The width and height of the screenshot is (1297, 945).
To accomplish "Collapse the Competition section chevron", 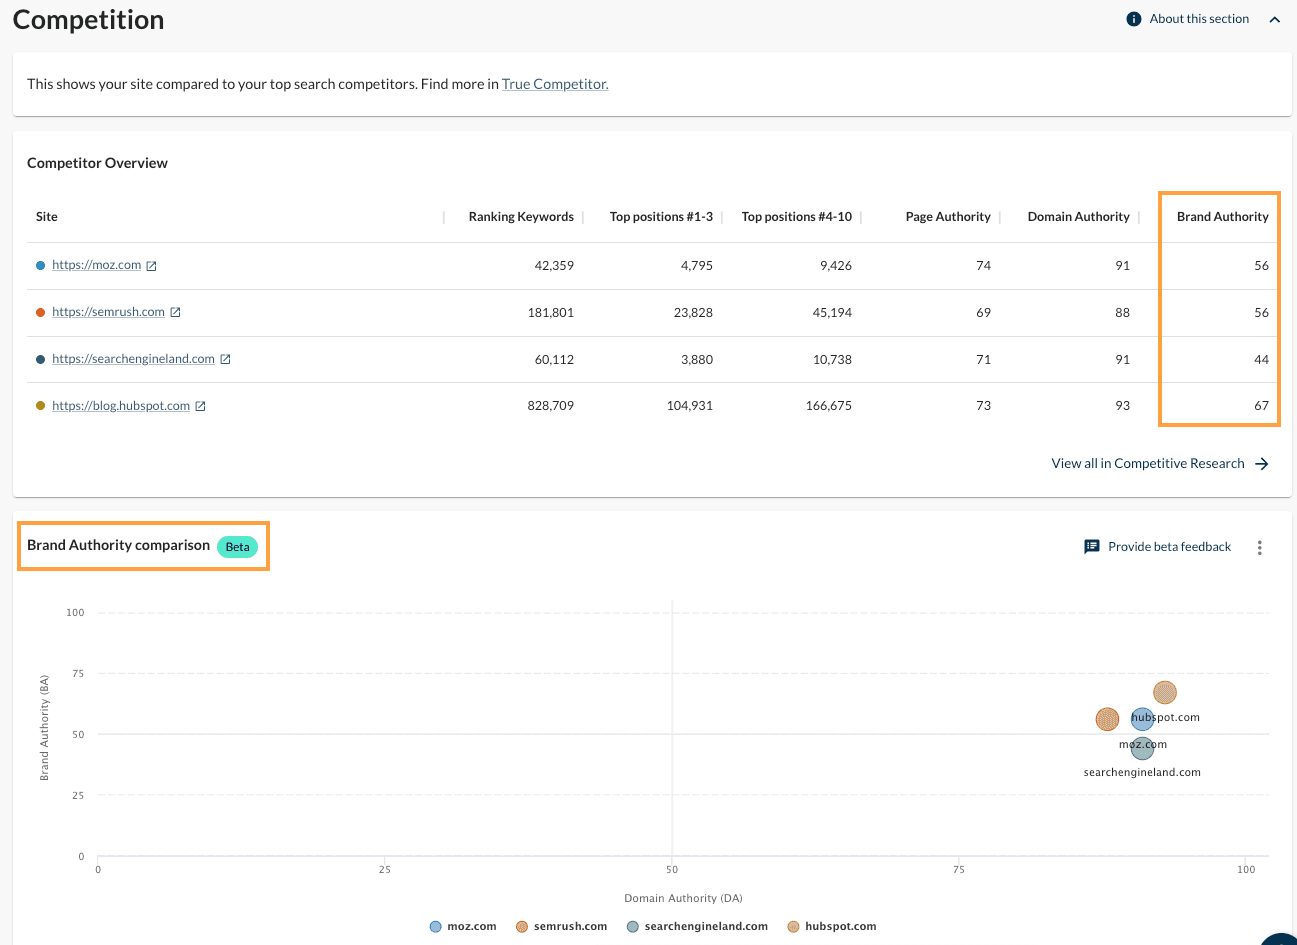I will [1275, 19].
